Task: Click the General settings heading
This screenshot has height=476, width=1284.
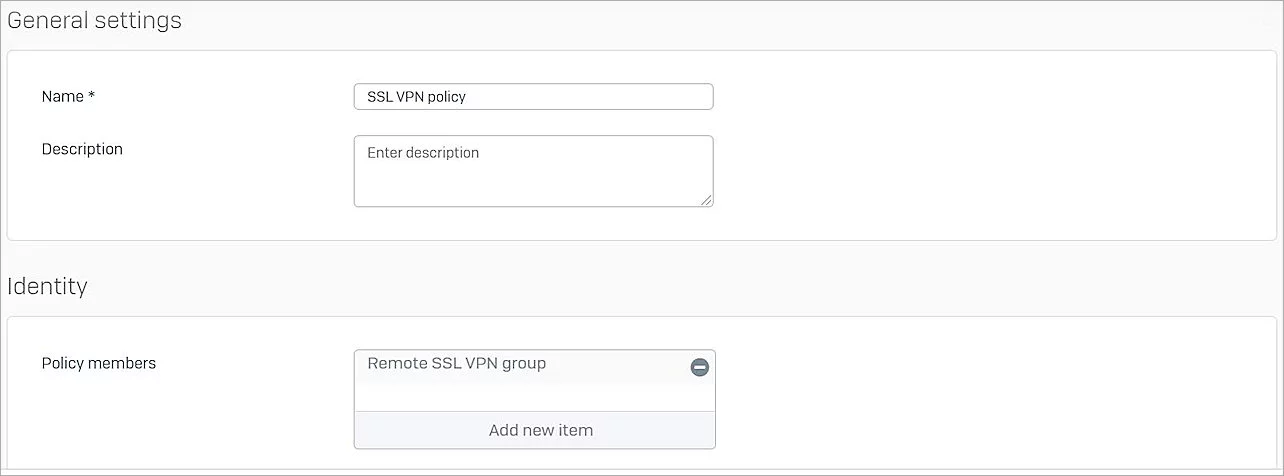Action: [95, 20]
